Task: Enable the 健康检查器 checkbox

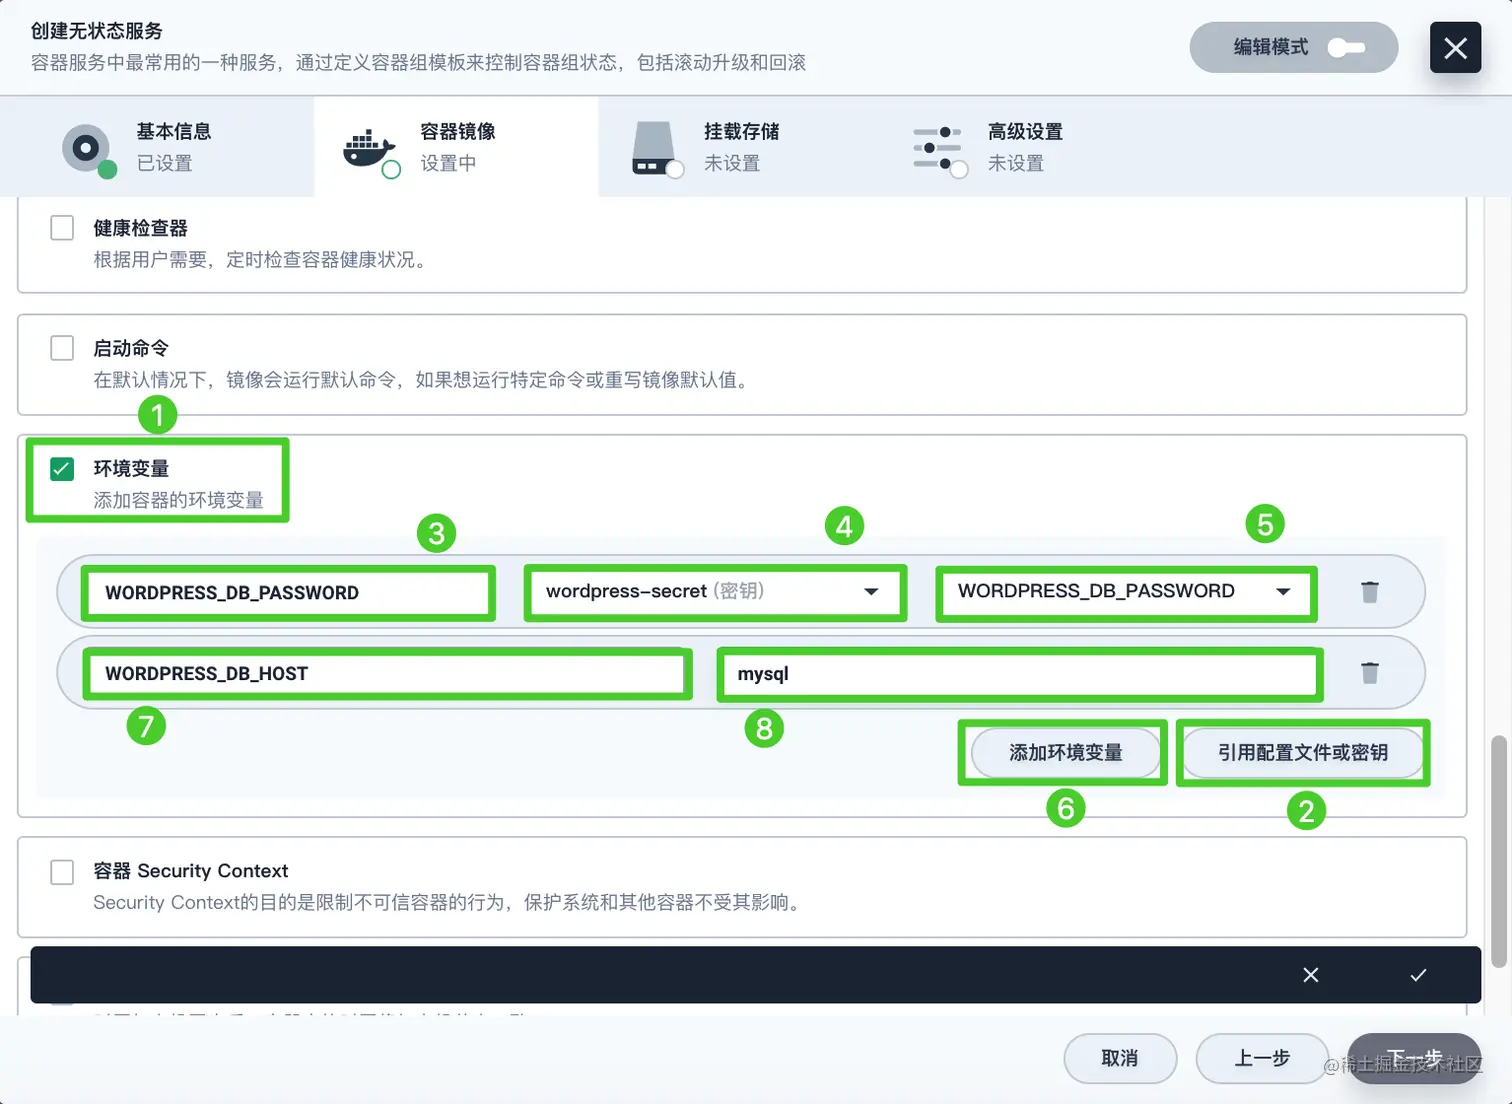Action: click(62, 228)
